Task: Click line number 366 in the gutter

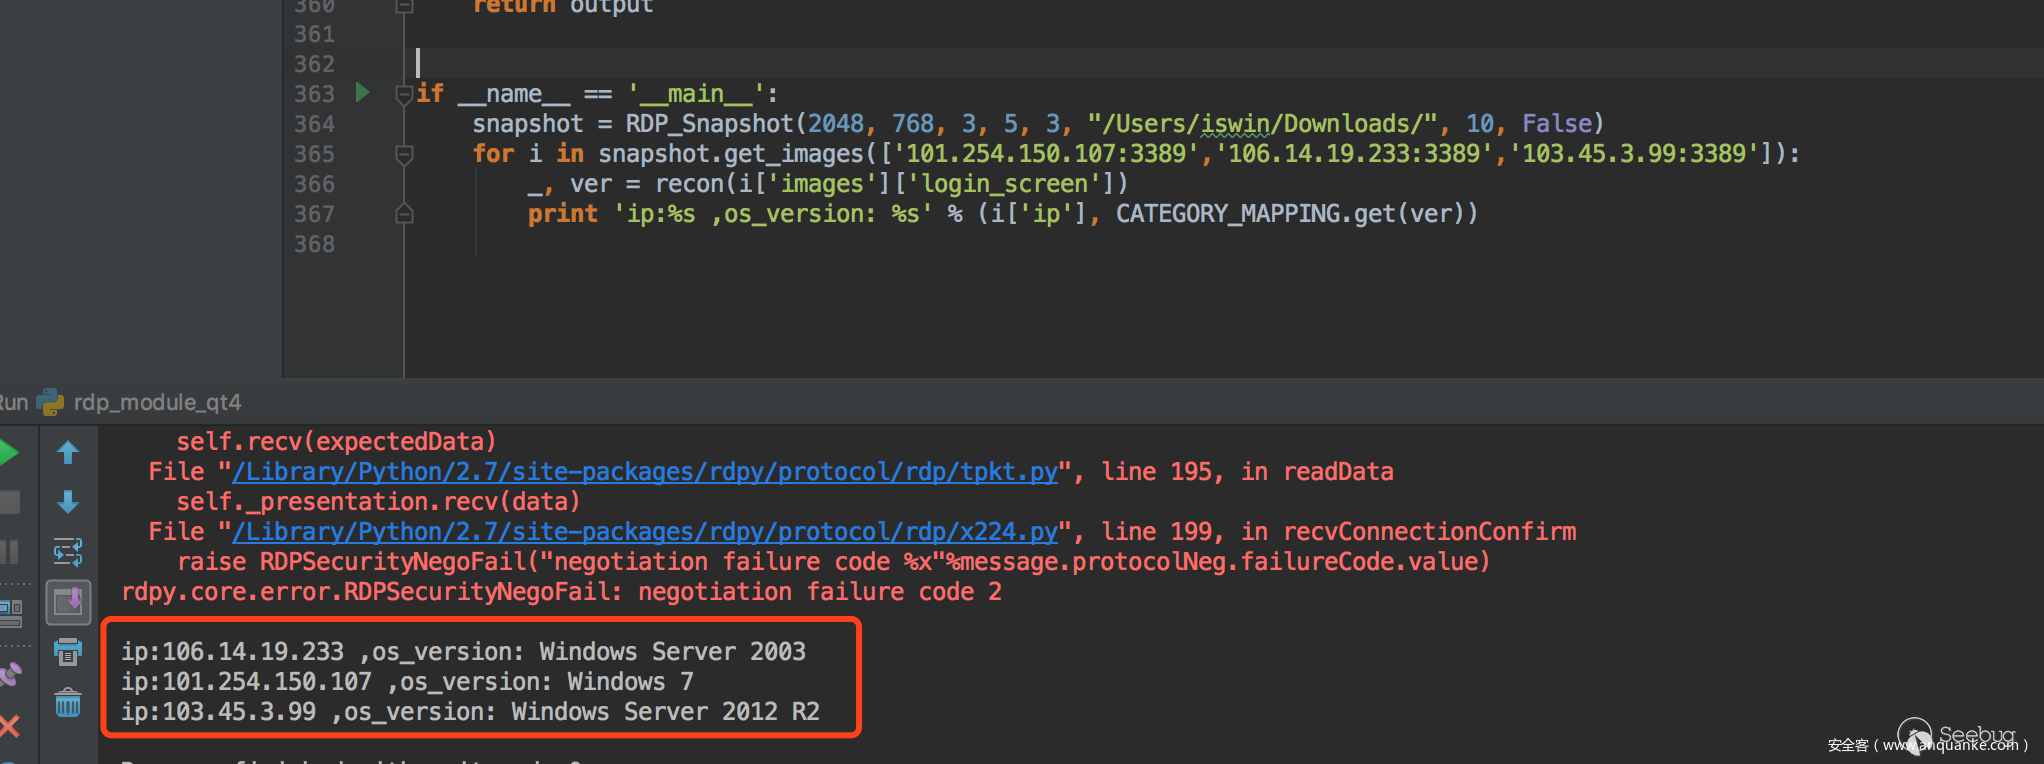Action: (314, 184)
